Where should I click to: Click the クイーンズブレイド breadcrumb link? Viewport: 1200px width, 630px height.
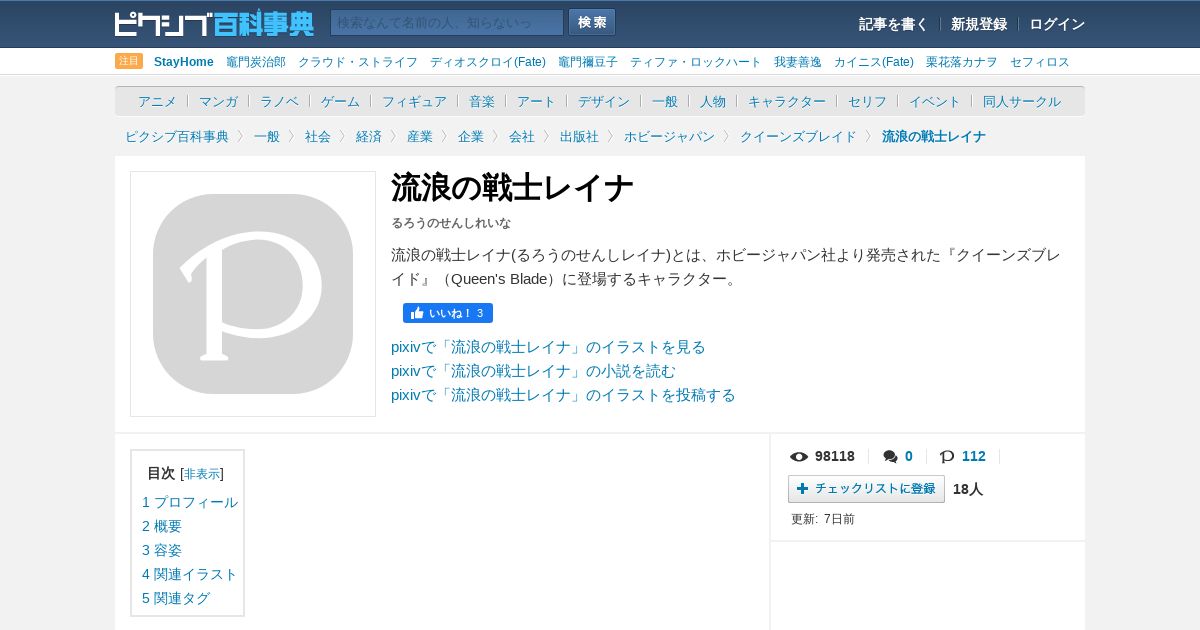(798, 136)
